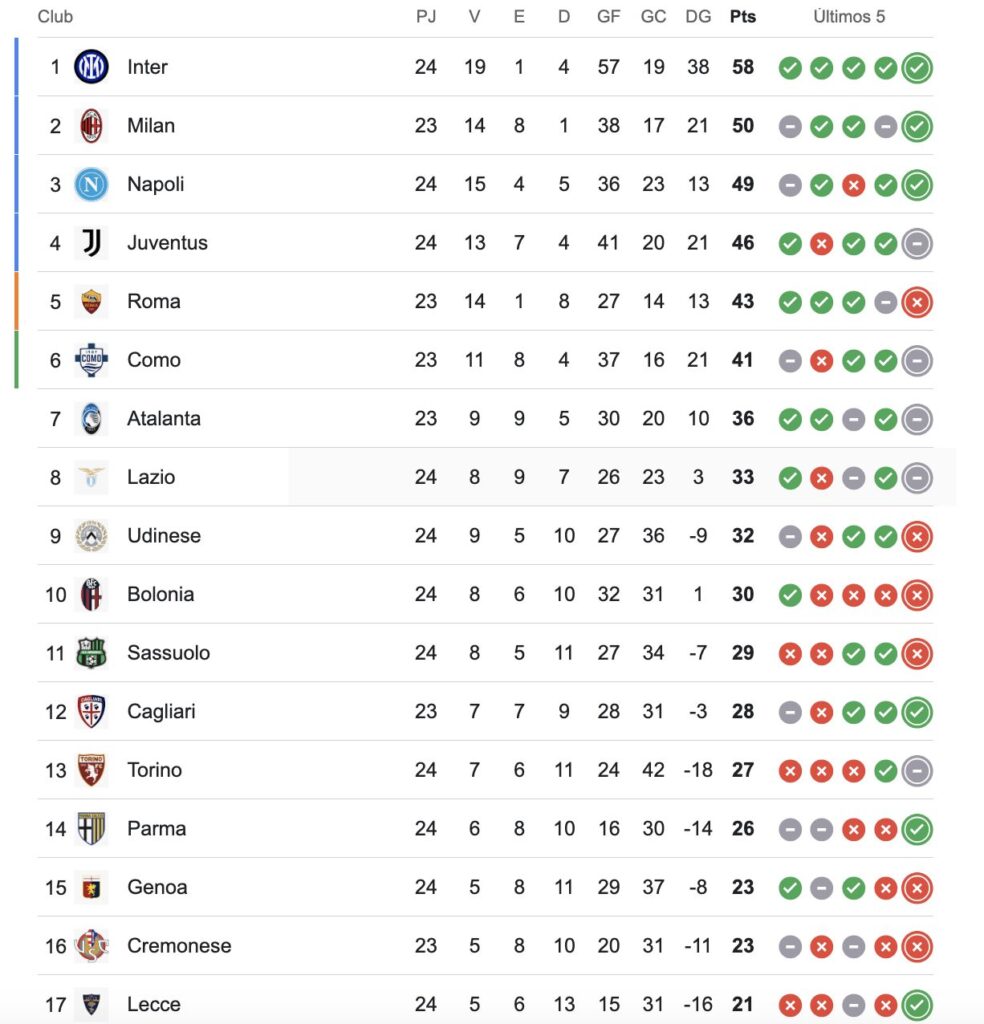
Task: Click the Milan club crest icon
Action: pos(91,126)
